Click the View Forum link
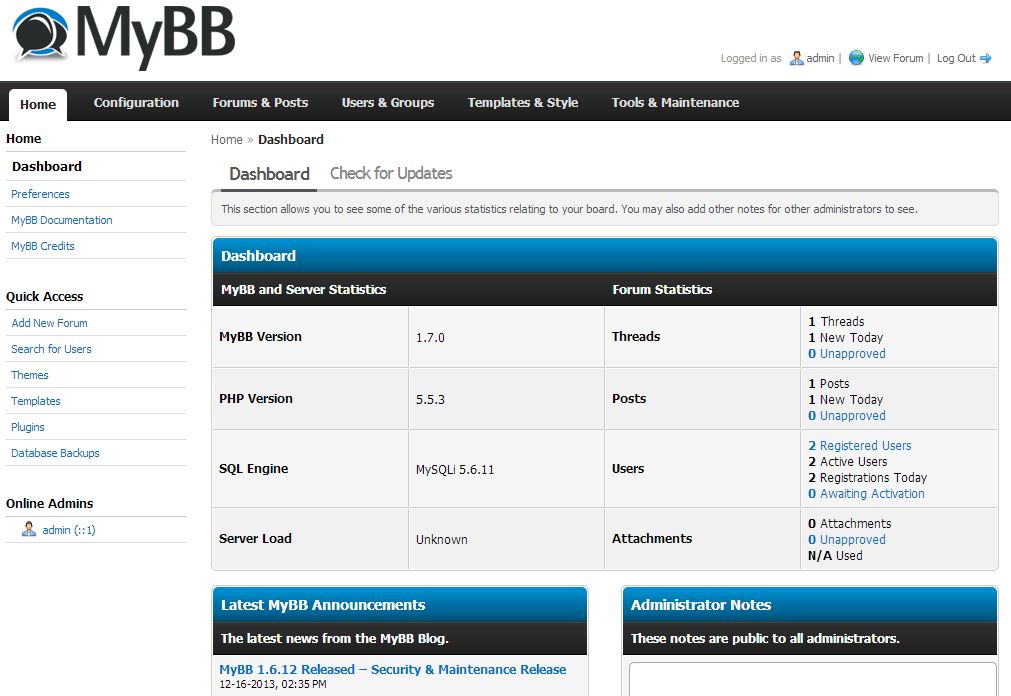 896,58
